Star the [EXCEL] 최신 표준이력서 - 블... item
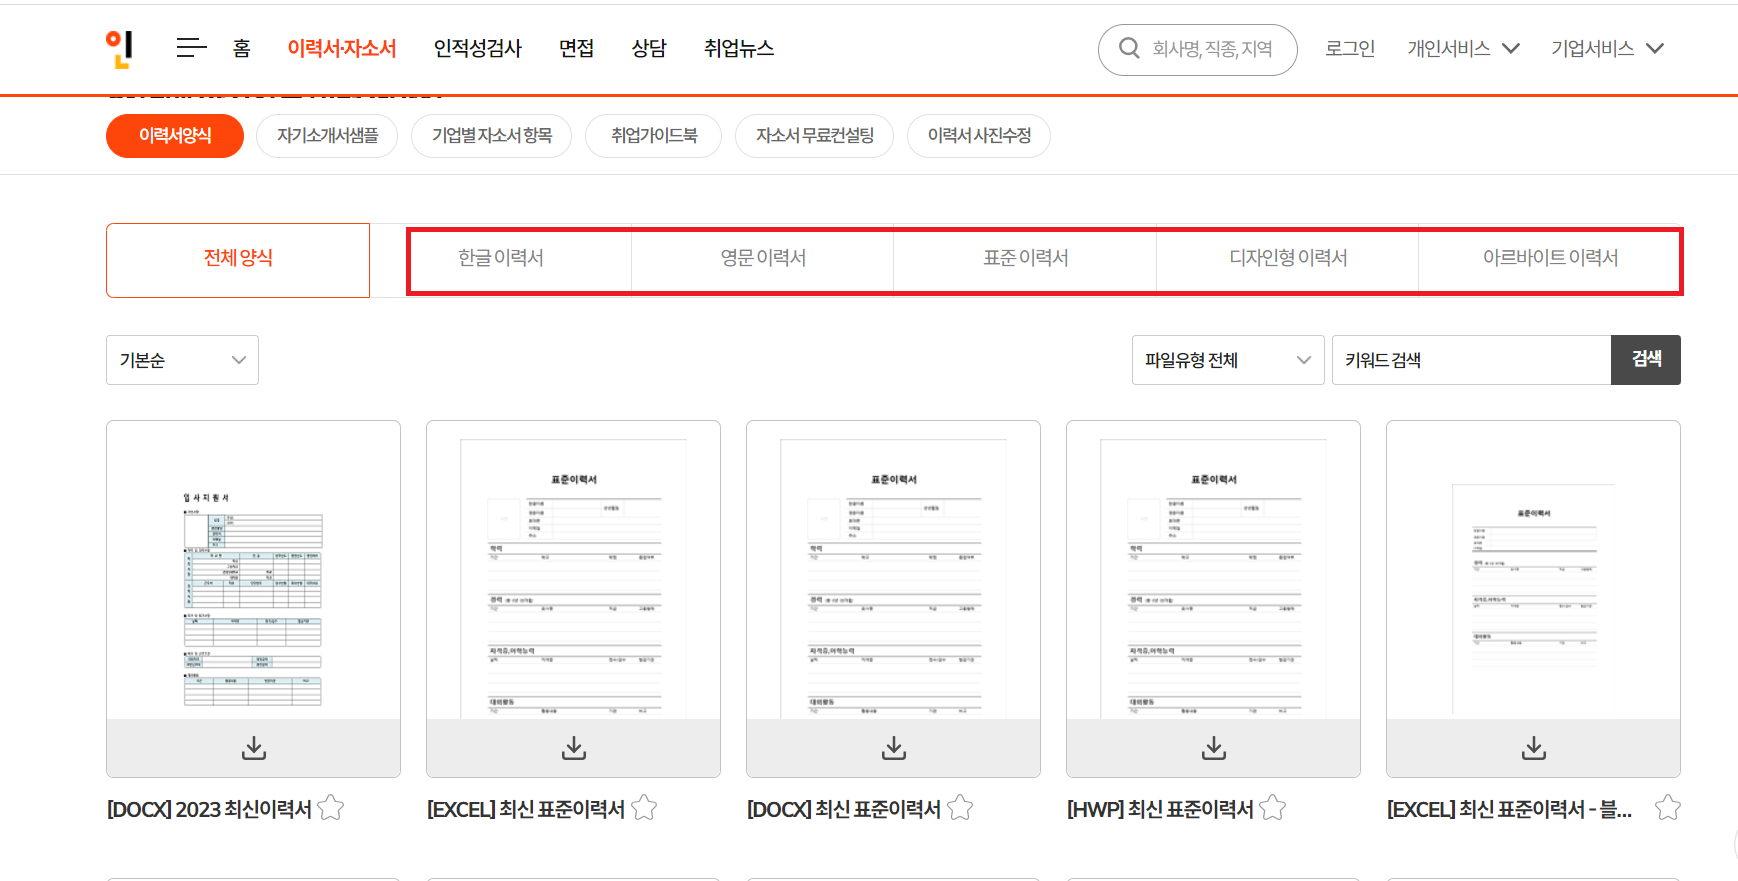The height and width of the screenshot is (881, 1738). (x=1668, y=807)
